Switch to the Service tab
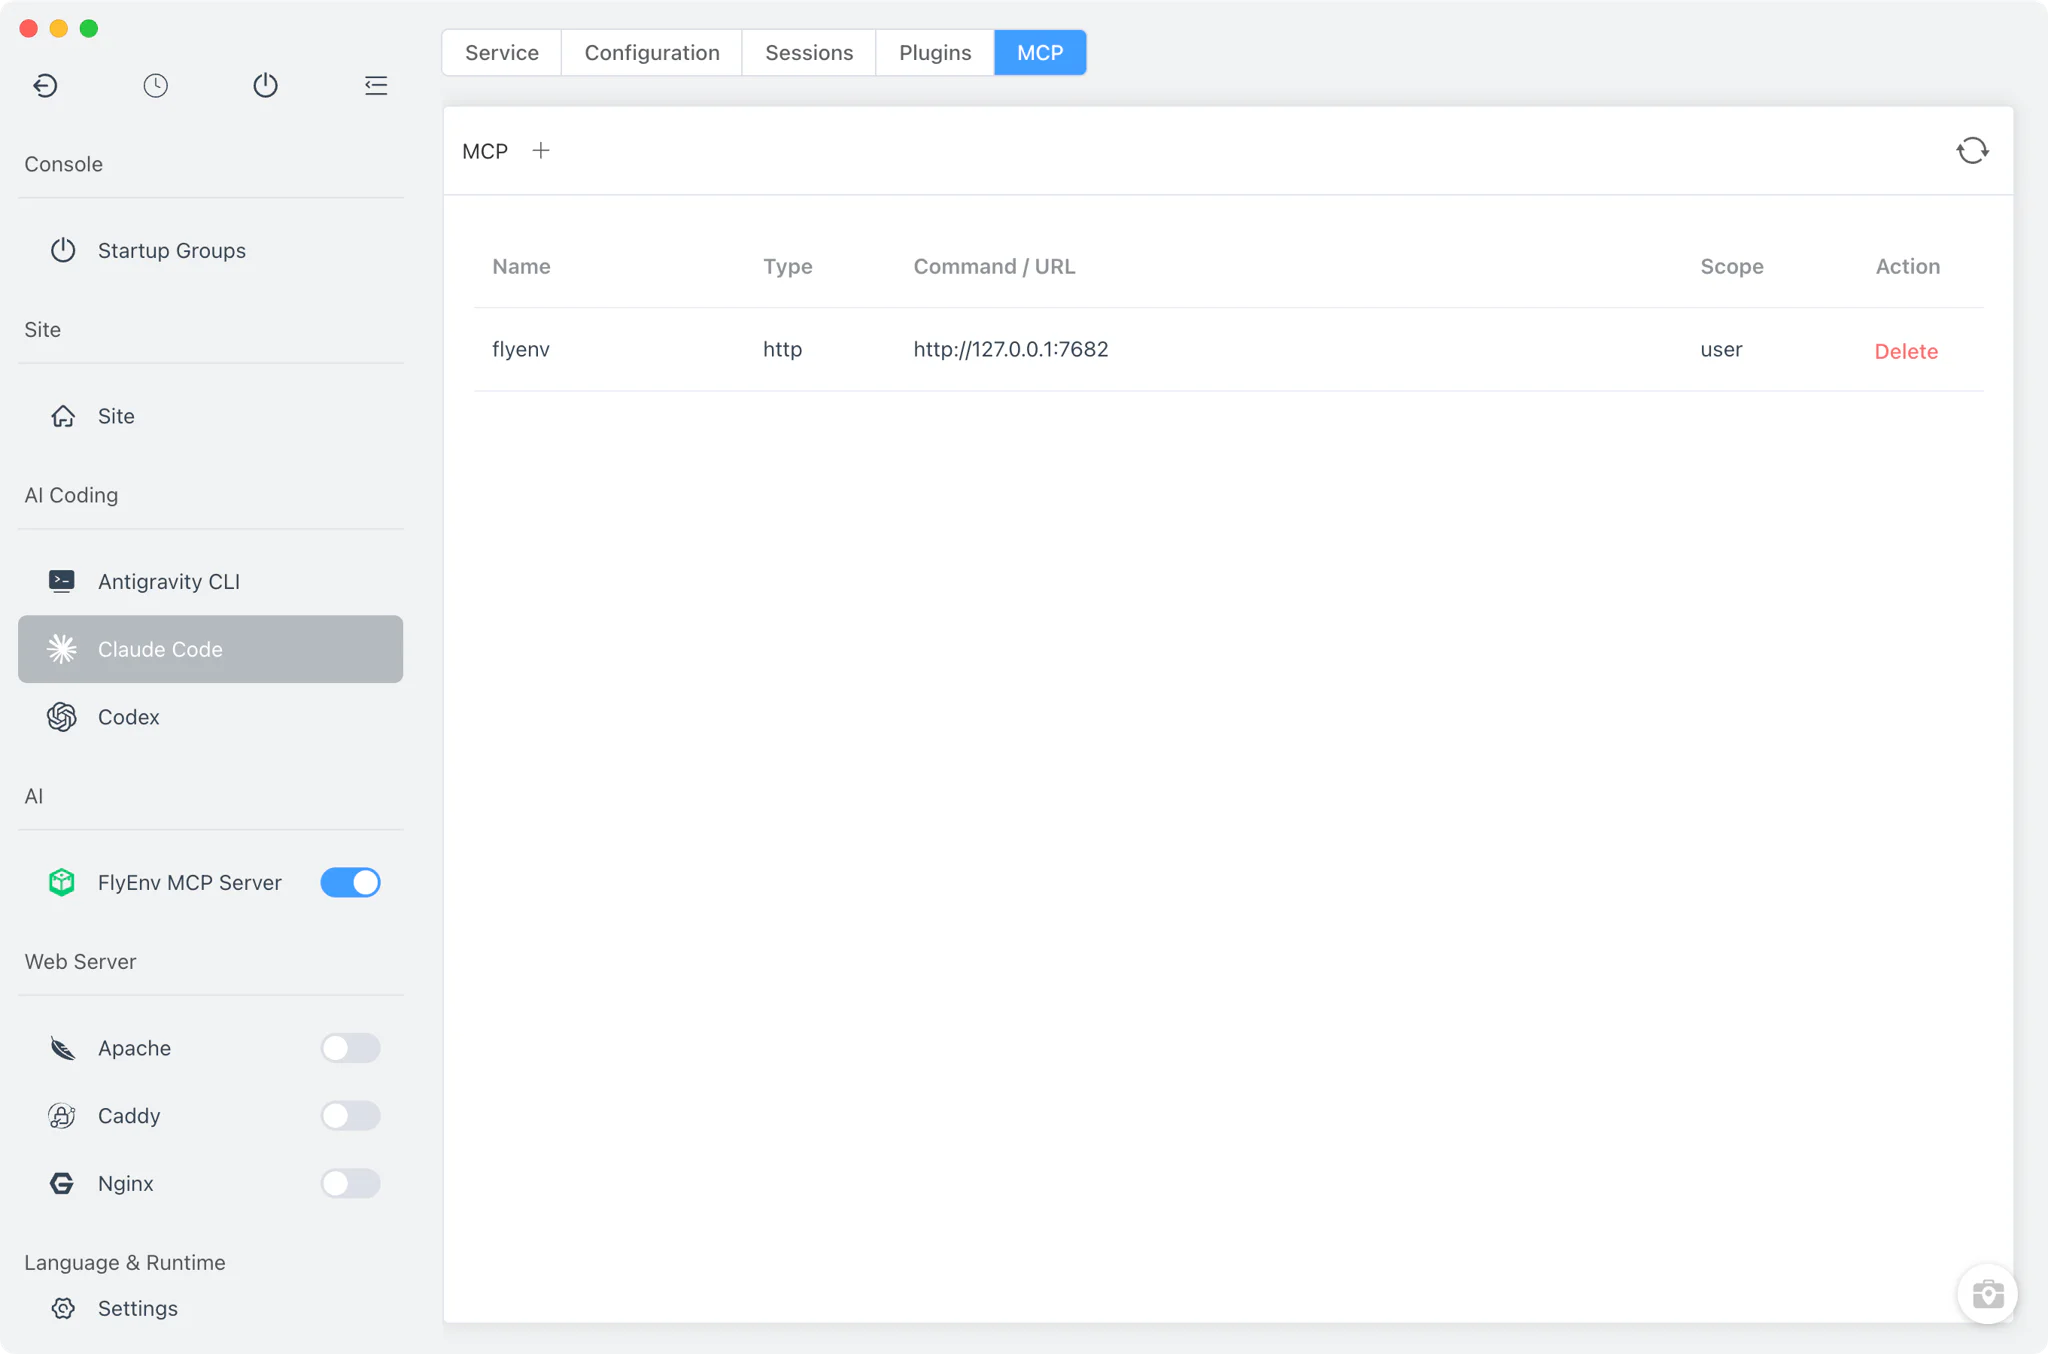This screenshot has width=2048, height=1354. 501,53
